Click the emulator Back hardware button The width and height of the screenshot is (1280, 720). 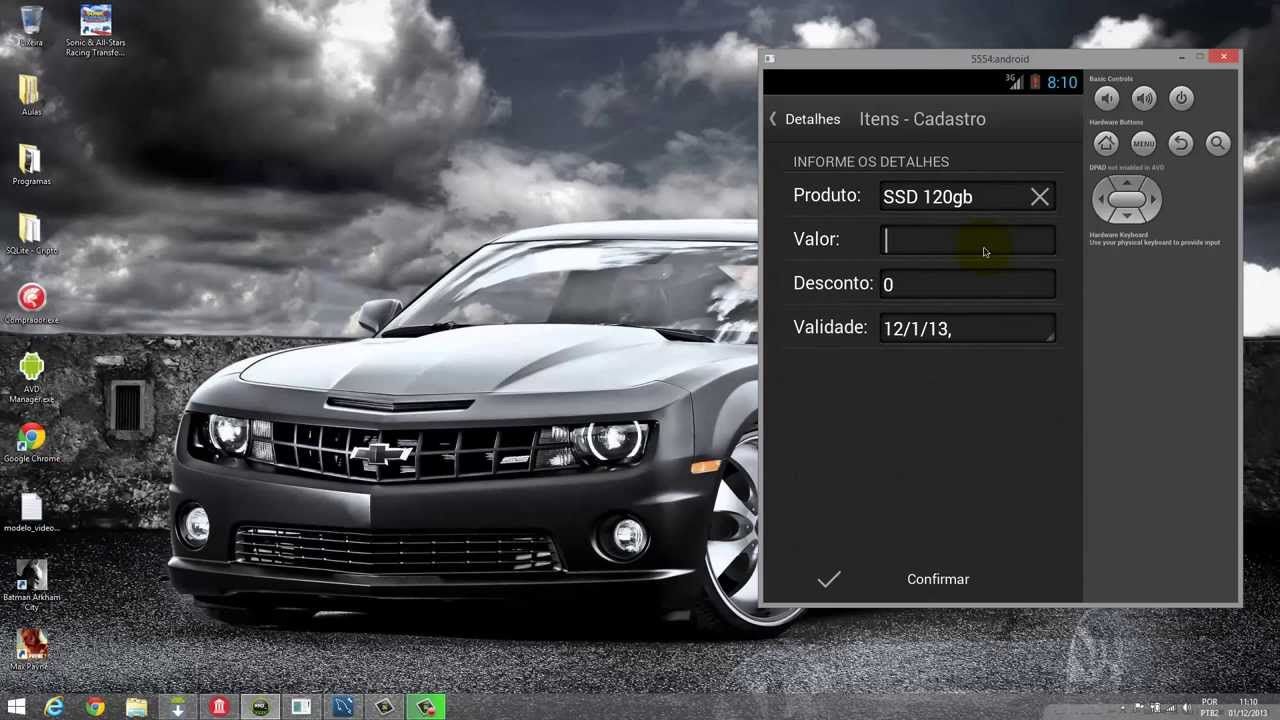click(1181, 144)
